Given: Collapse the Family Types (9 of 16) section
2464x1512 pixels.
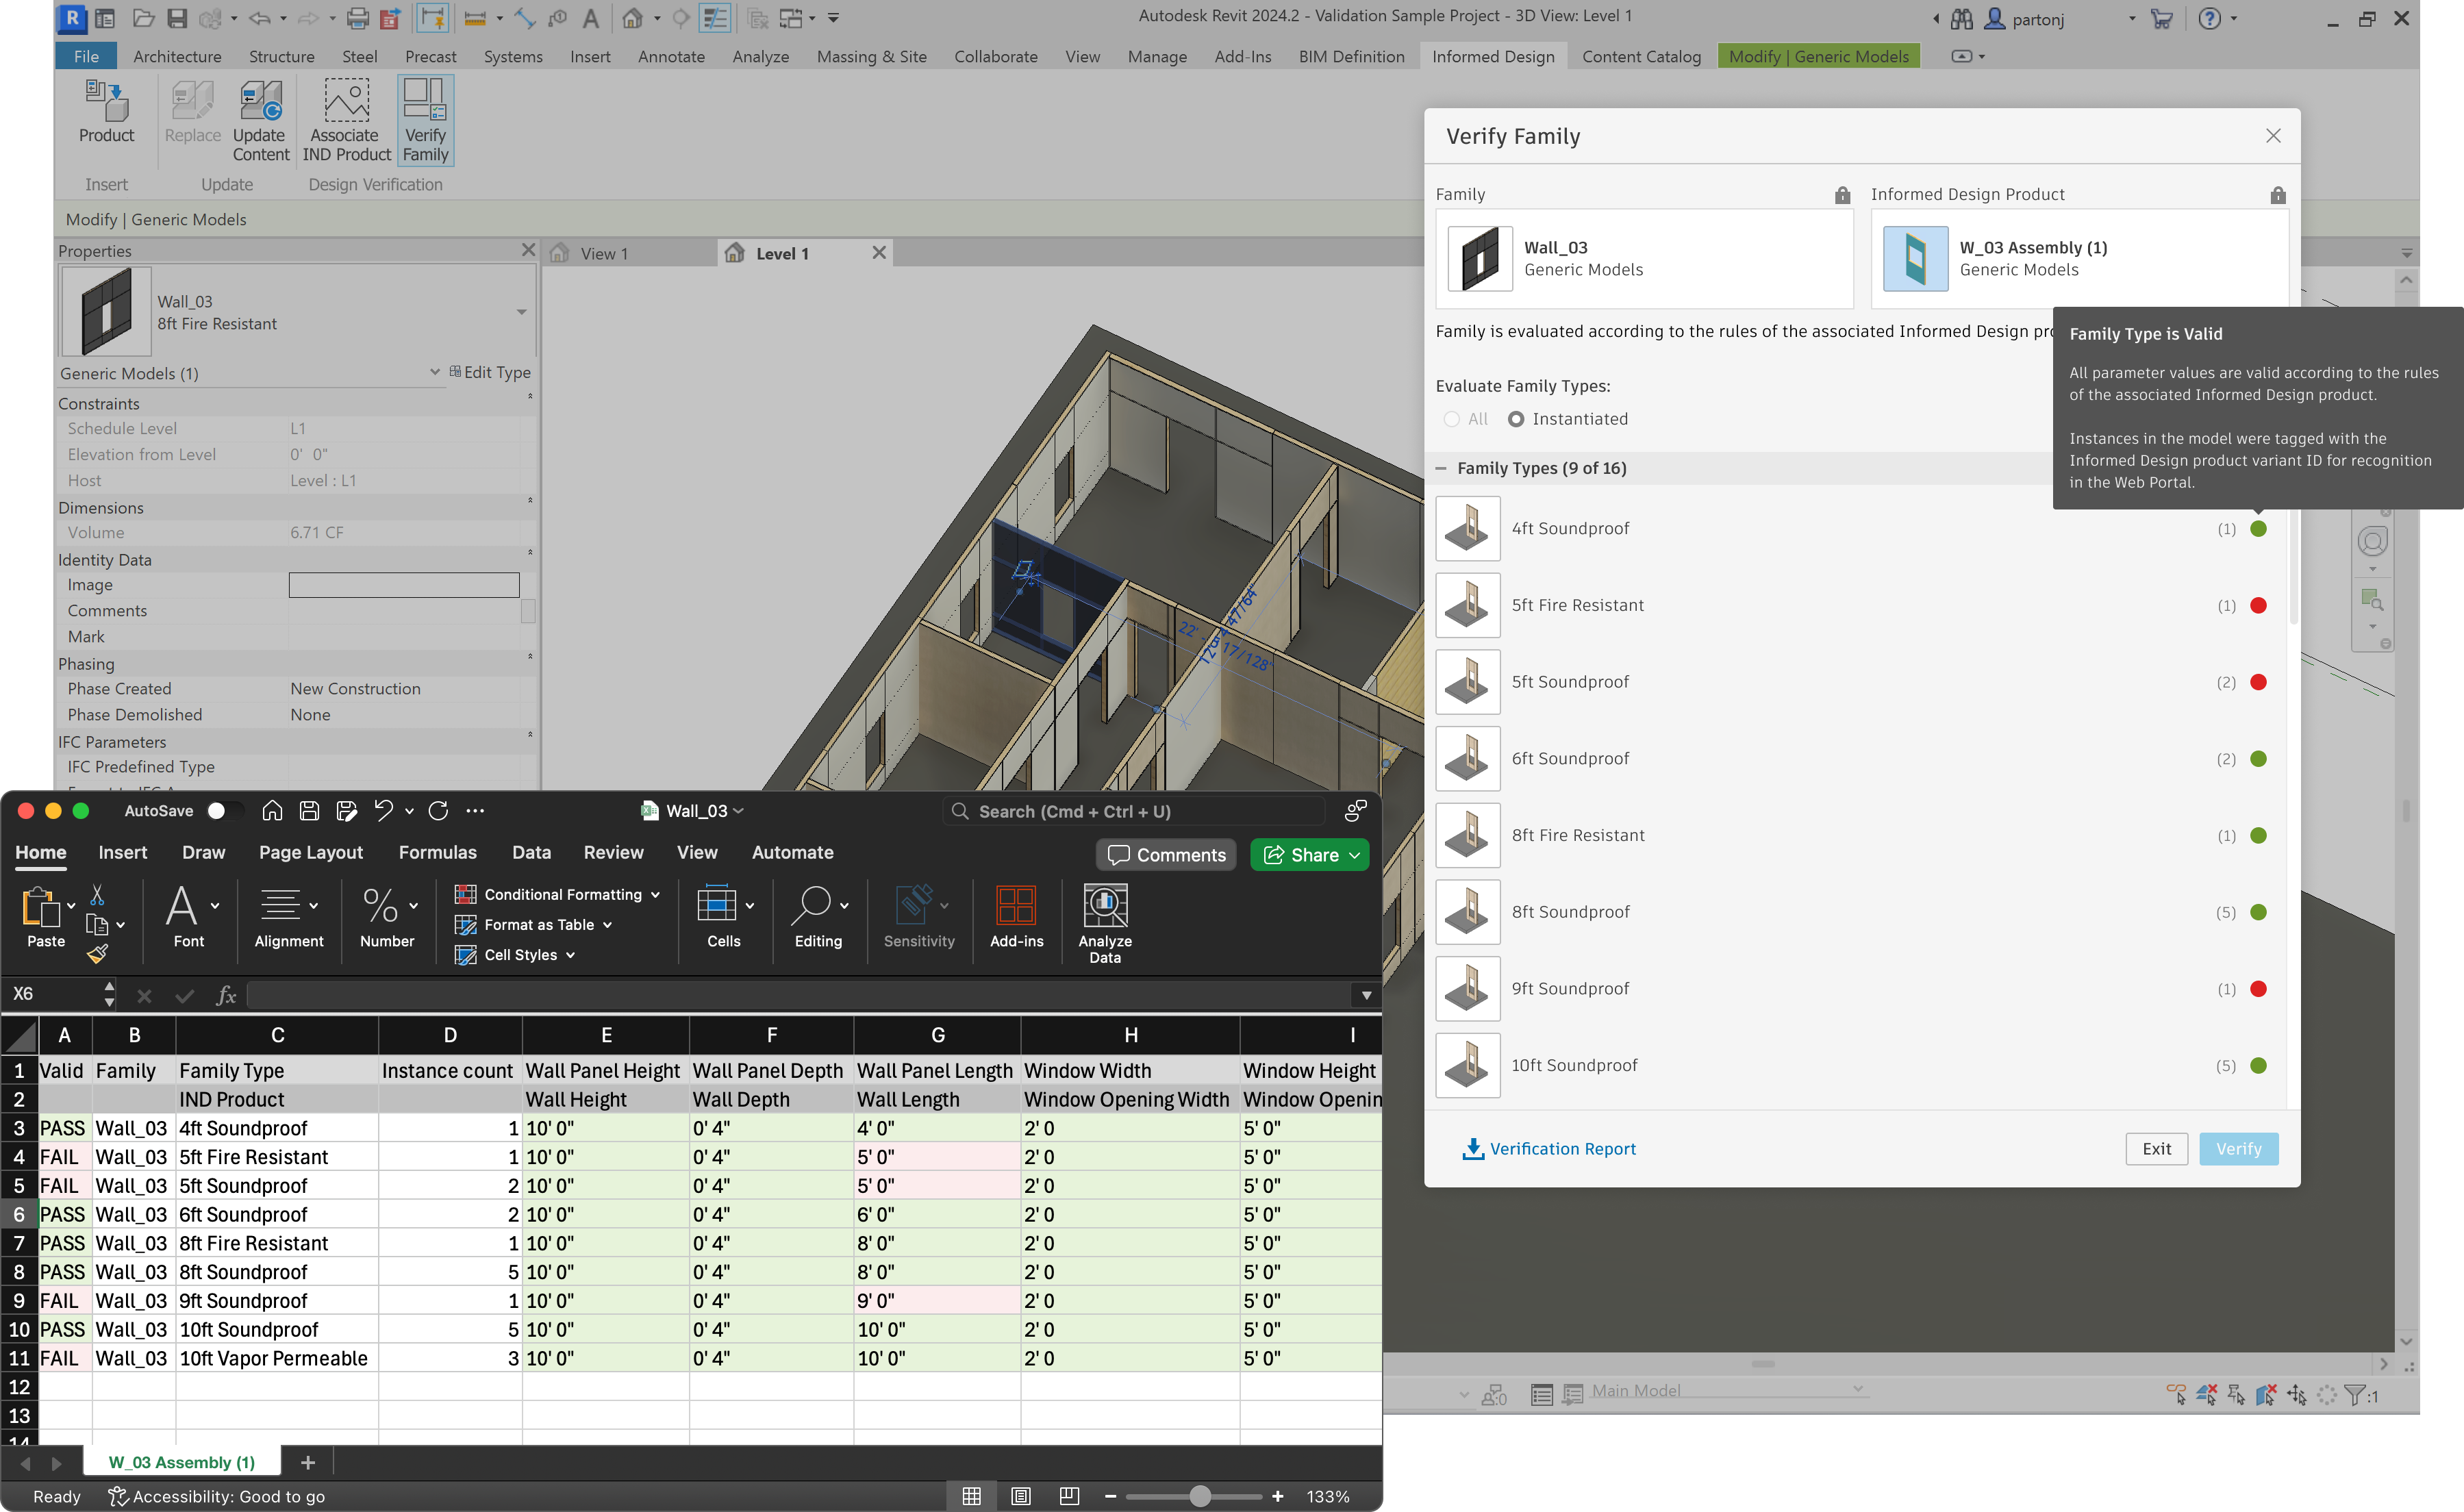Looking at the screenshot, I should [x=1440, y=467].
